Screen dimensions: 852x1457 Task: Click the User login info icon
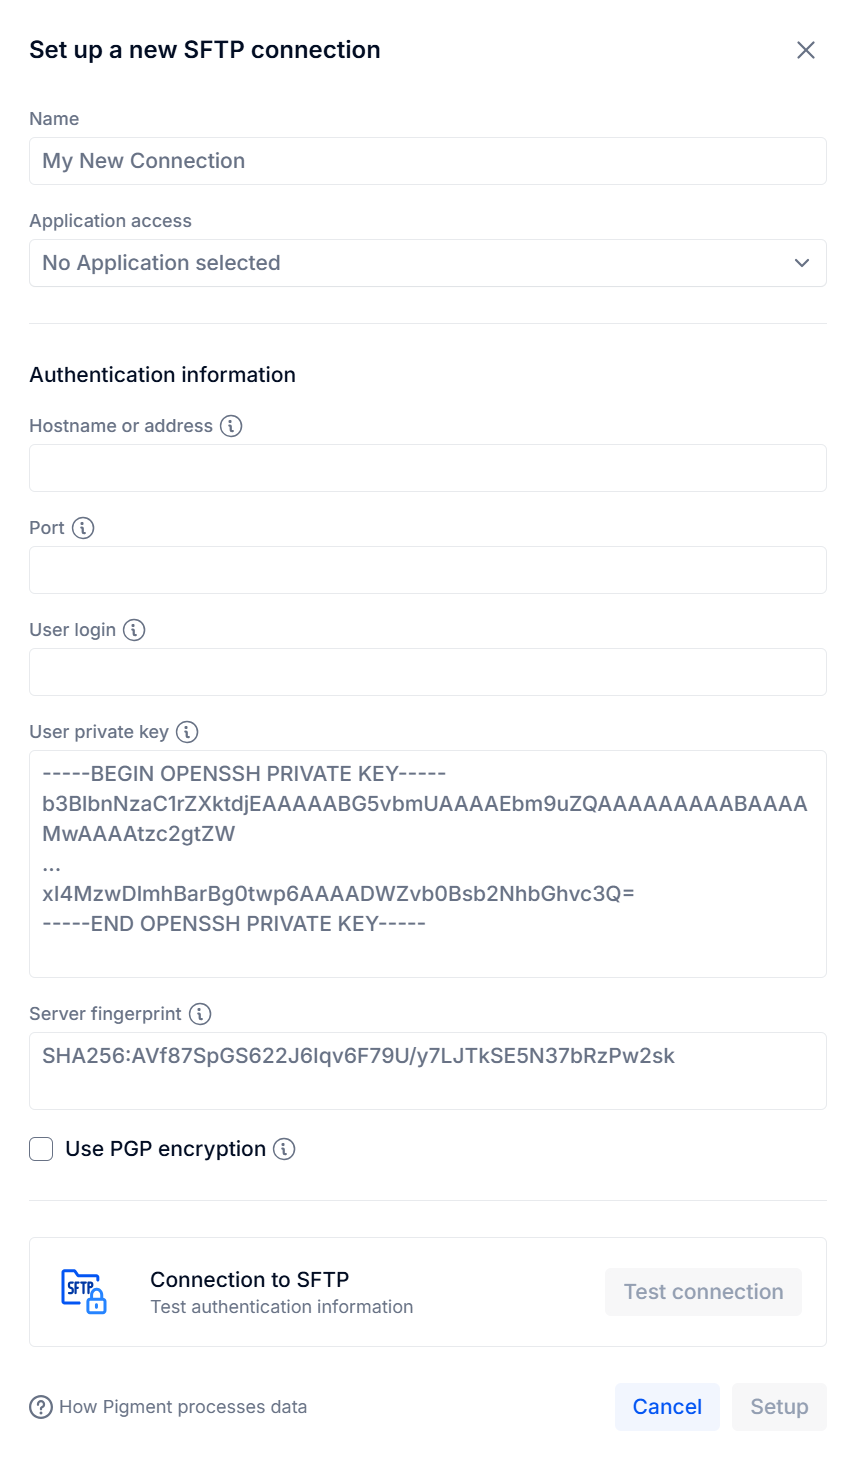pyautogui.click(x=134, y=630)
